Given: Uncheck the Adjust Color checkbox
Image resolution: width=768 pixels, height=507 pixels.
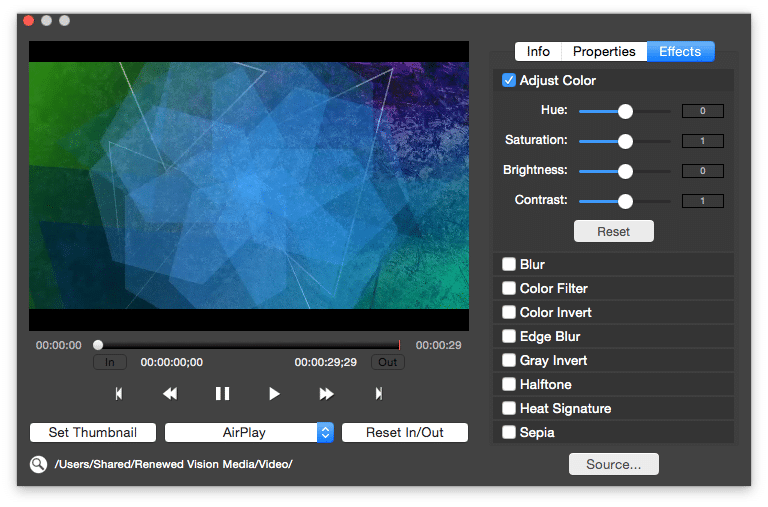Looking at the screenshot, I should 509,80.
